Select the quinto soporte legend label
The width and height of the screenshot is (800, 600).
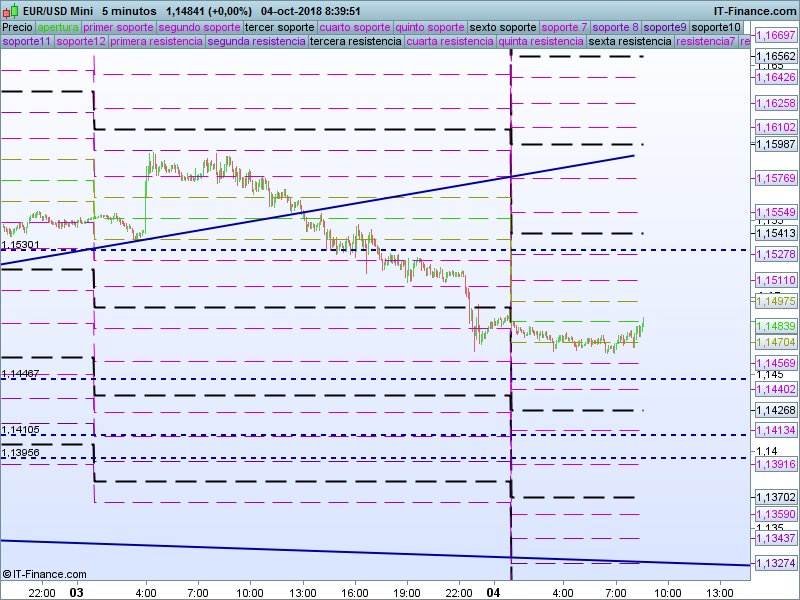pos(430,27)
